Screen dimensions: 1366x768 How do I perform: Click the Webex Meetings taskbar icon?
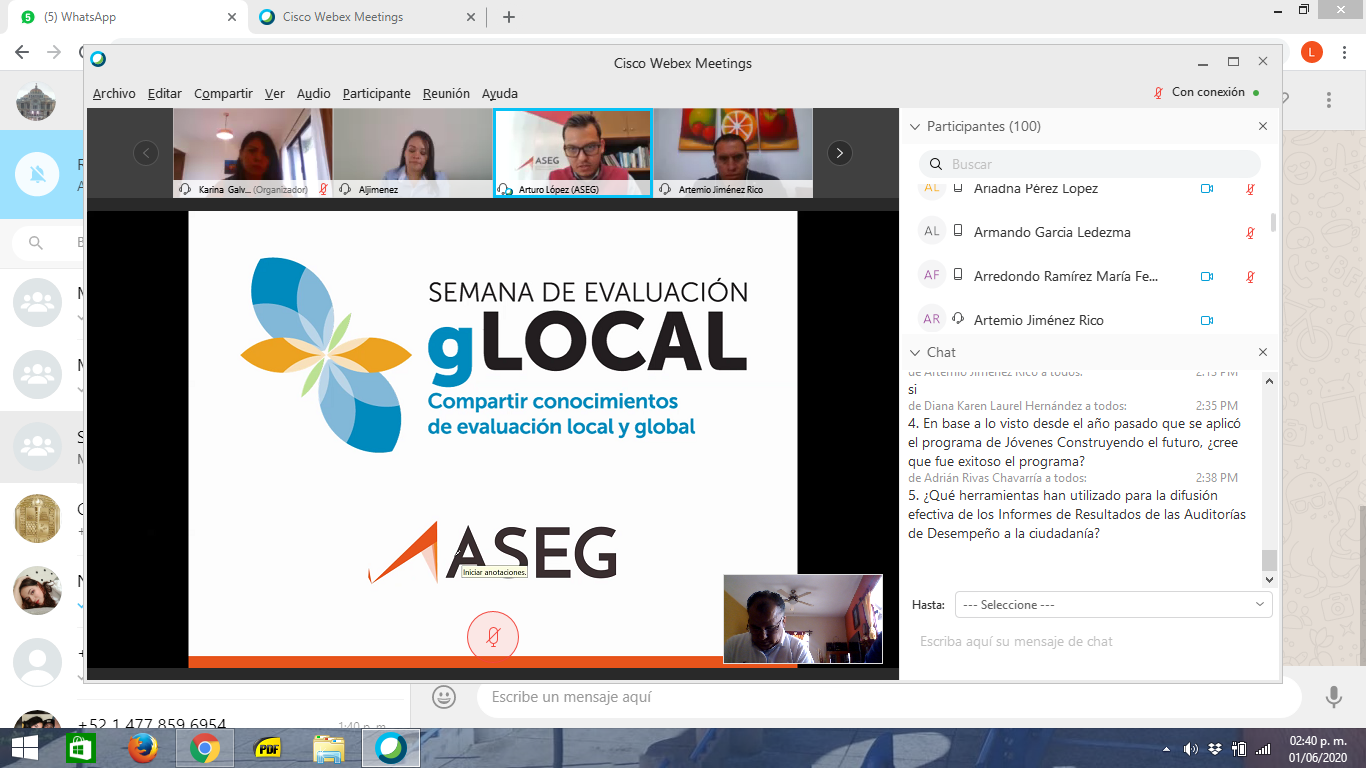(391, 748)
